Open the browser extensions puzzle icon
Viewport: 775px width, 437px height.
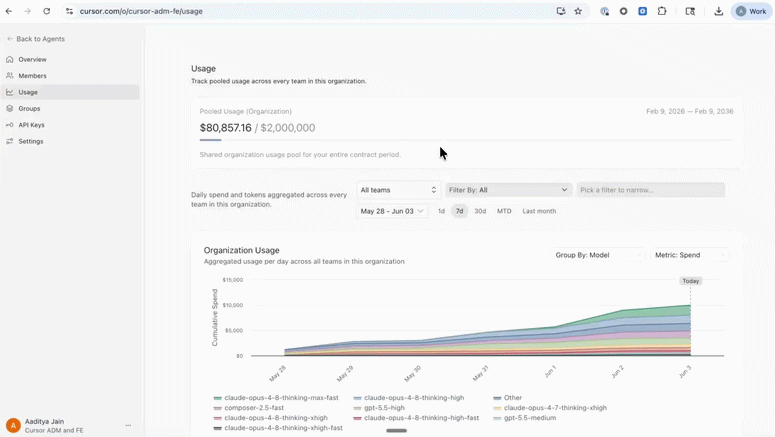click(662, 11)
